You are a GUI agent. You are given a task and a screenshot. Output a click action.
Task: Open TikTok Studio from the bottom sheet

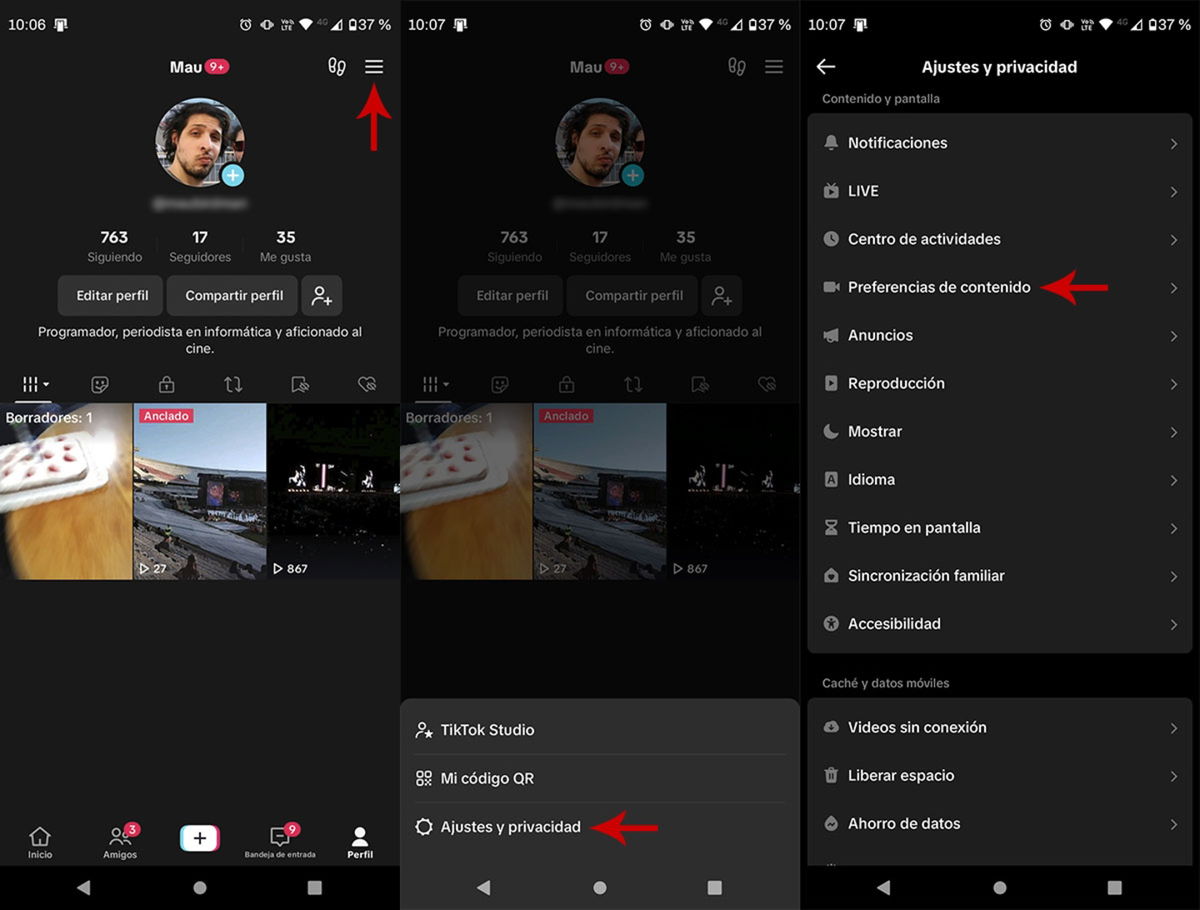click(600, 730)
